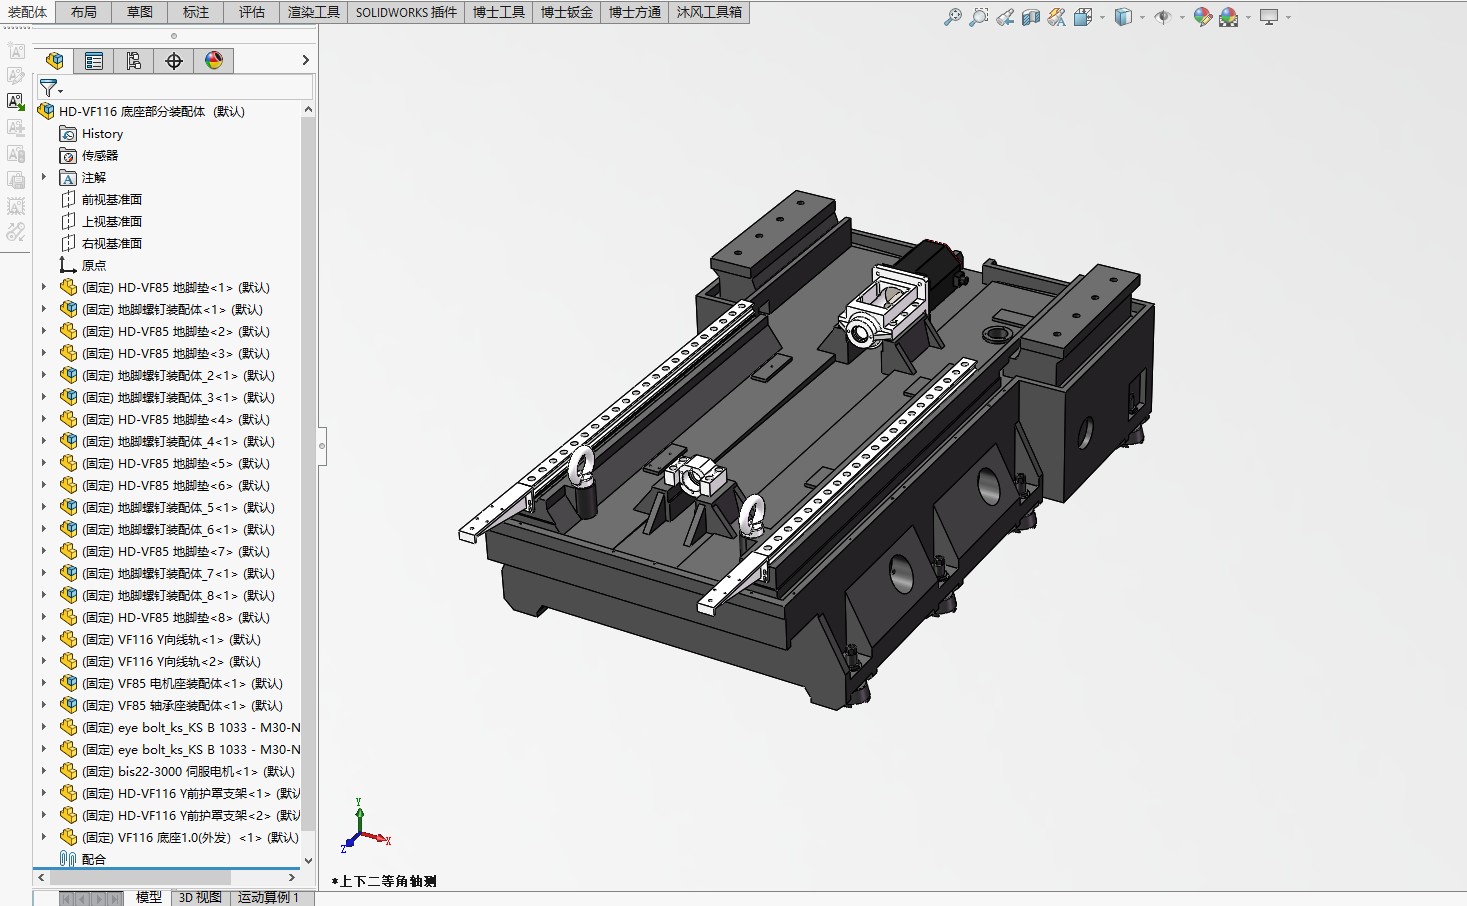Select the 前视基准面 plane
The image size is (1467, 906).
(x=101, y=200)
